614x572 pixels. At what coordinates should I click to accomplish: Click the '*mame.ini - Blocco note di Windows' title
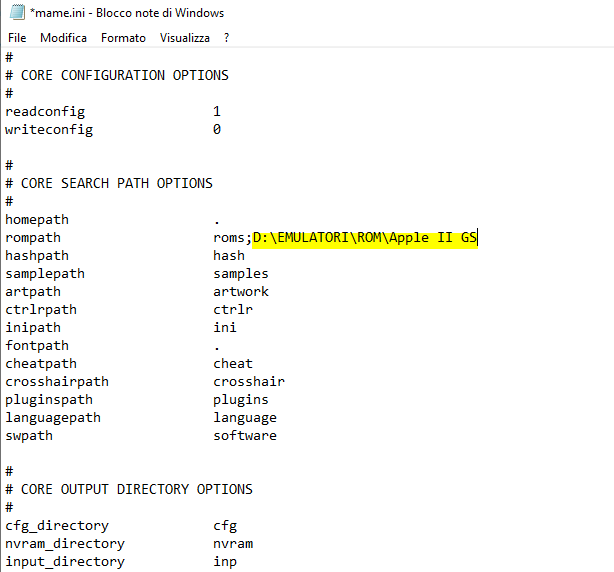tap(127, 13)
